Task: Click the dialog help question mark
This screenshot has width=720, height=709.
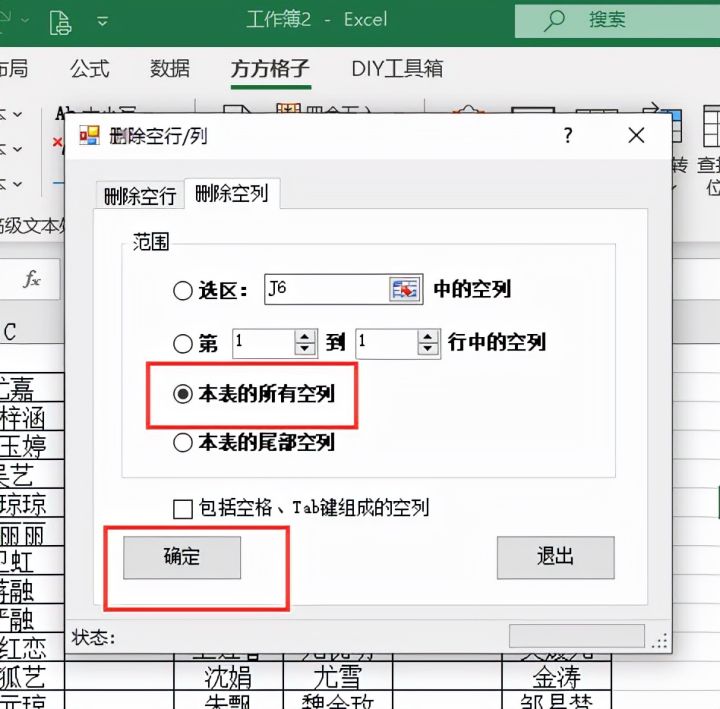Action: (x=568, y=136)
